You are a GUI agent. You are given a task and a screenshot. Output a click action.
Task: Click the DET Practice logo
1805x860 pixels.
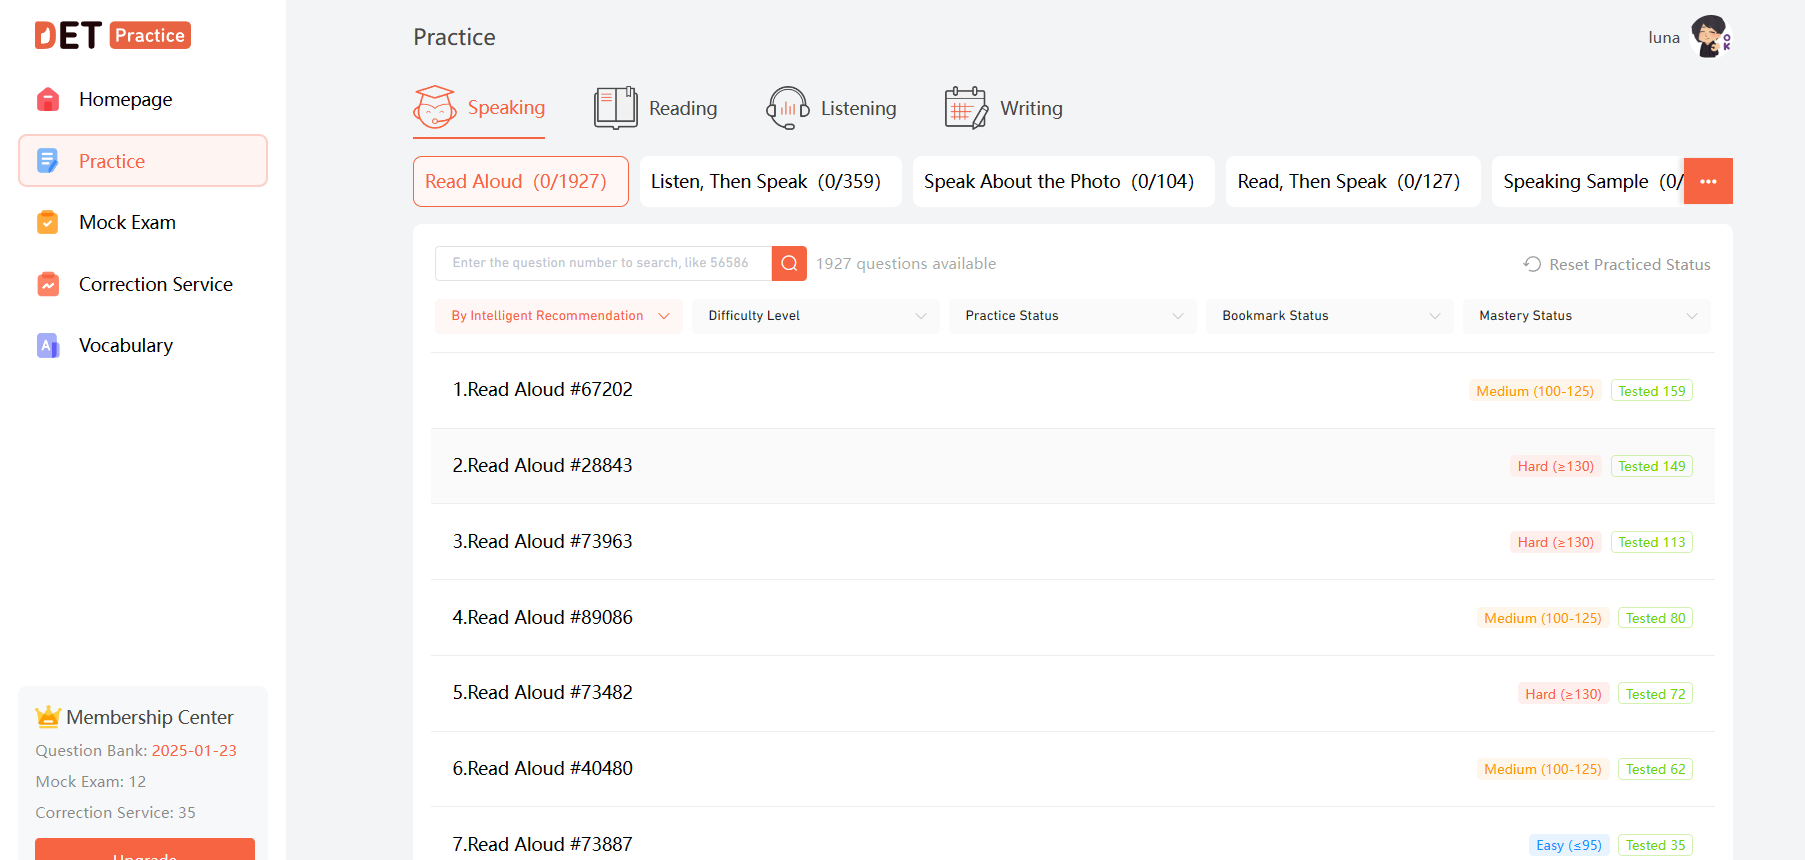point(112,35)
